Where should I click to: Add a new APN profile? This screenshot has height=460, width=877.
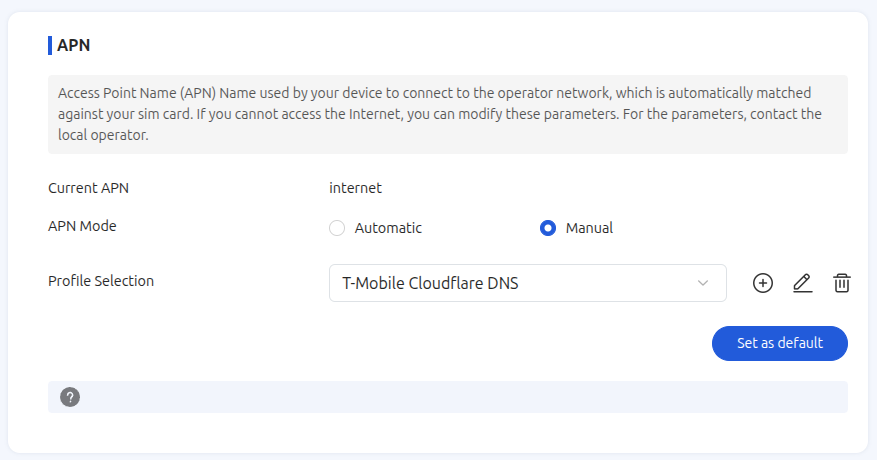[762, 283]
